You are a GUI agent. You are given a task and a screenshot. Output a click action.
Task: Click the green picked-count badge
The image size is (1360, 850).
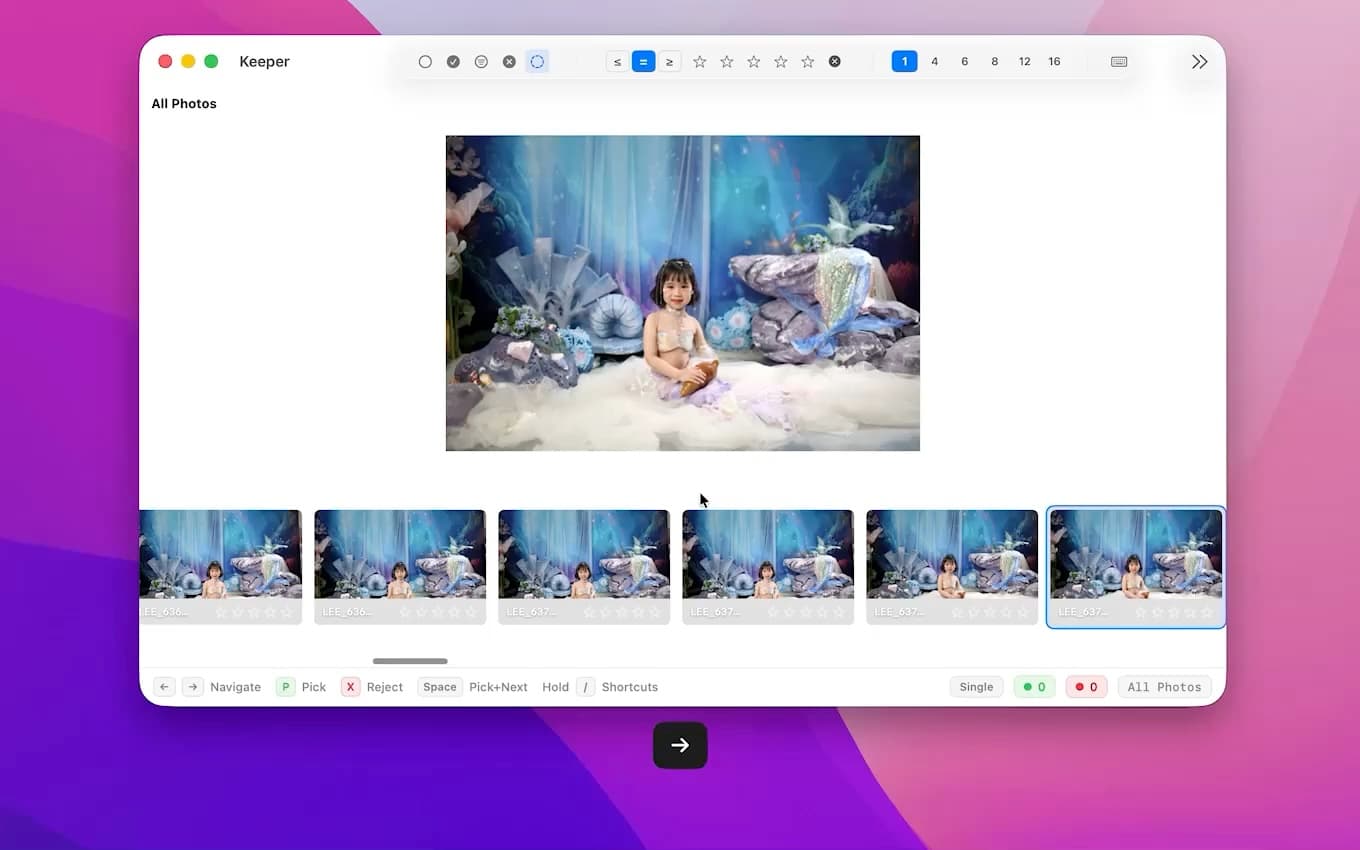pos(1034,687)
